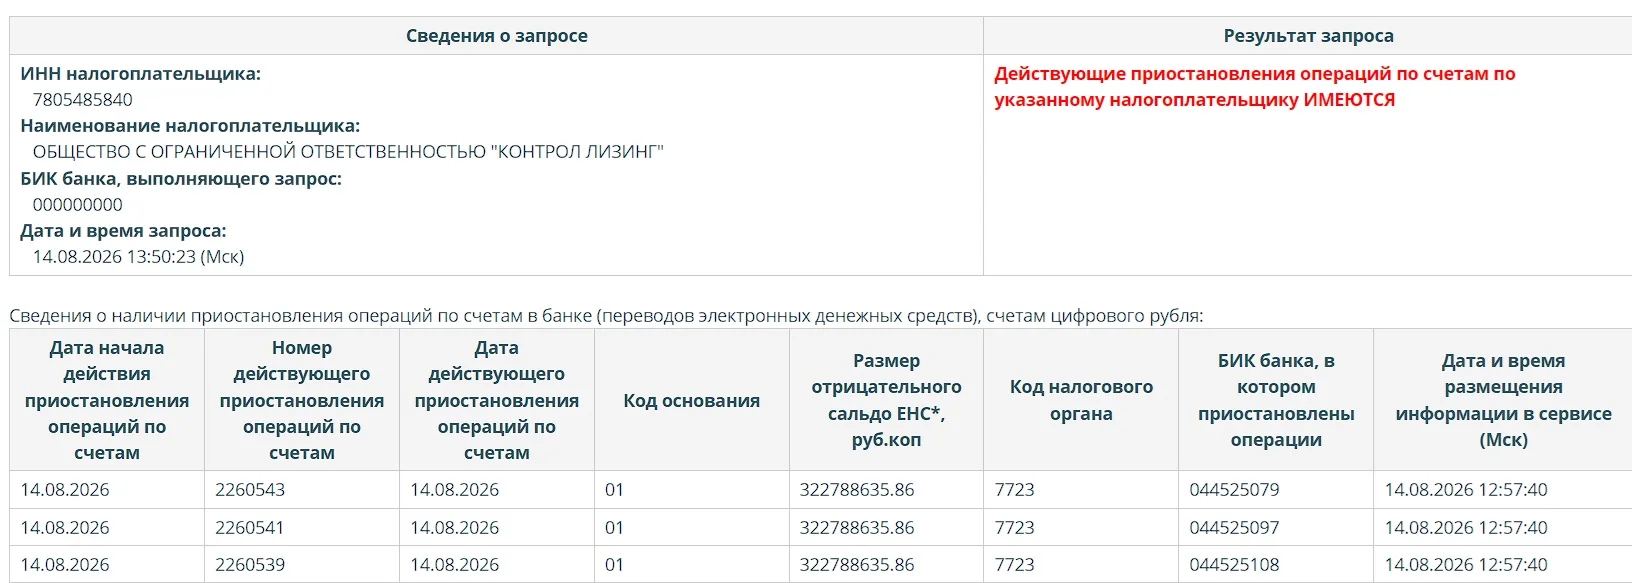Select the company name "КОНТРОЛ ЛИЗИНГ"
The image size is (1639, 583).
click(x=581, y=152)
